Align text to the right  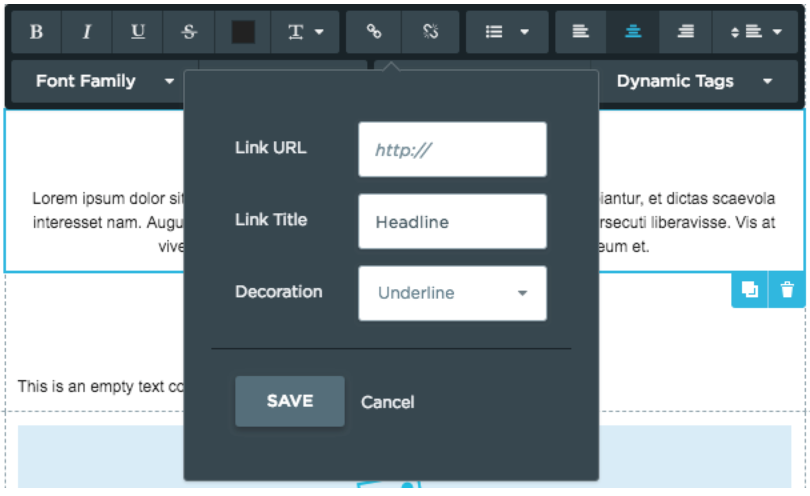click(x=685, y=32)
